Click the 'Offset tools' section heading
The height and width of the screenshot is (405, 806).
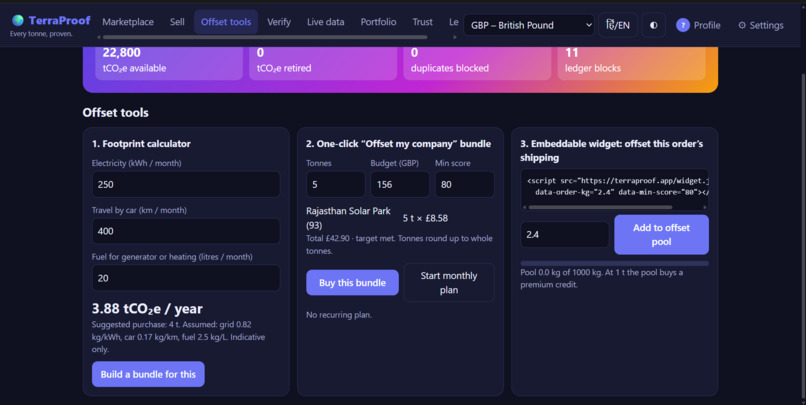point(116,113)
